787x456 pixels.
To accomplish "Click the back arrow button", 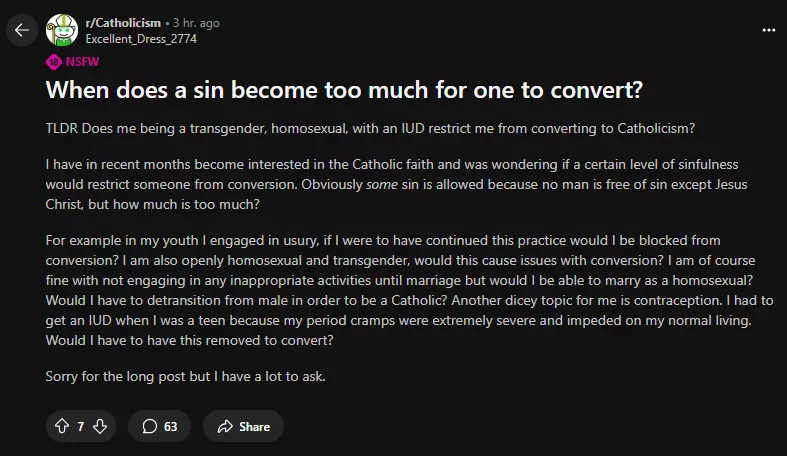I will tap(22, 30).
